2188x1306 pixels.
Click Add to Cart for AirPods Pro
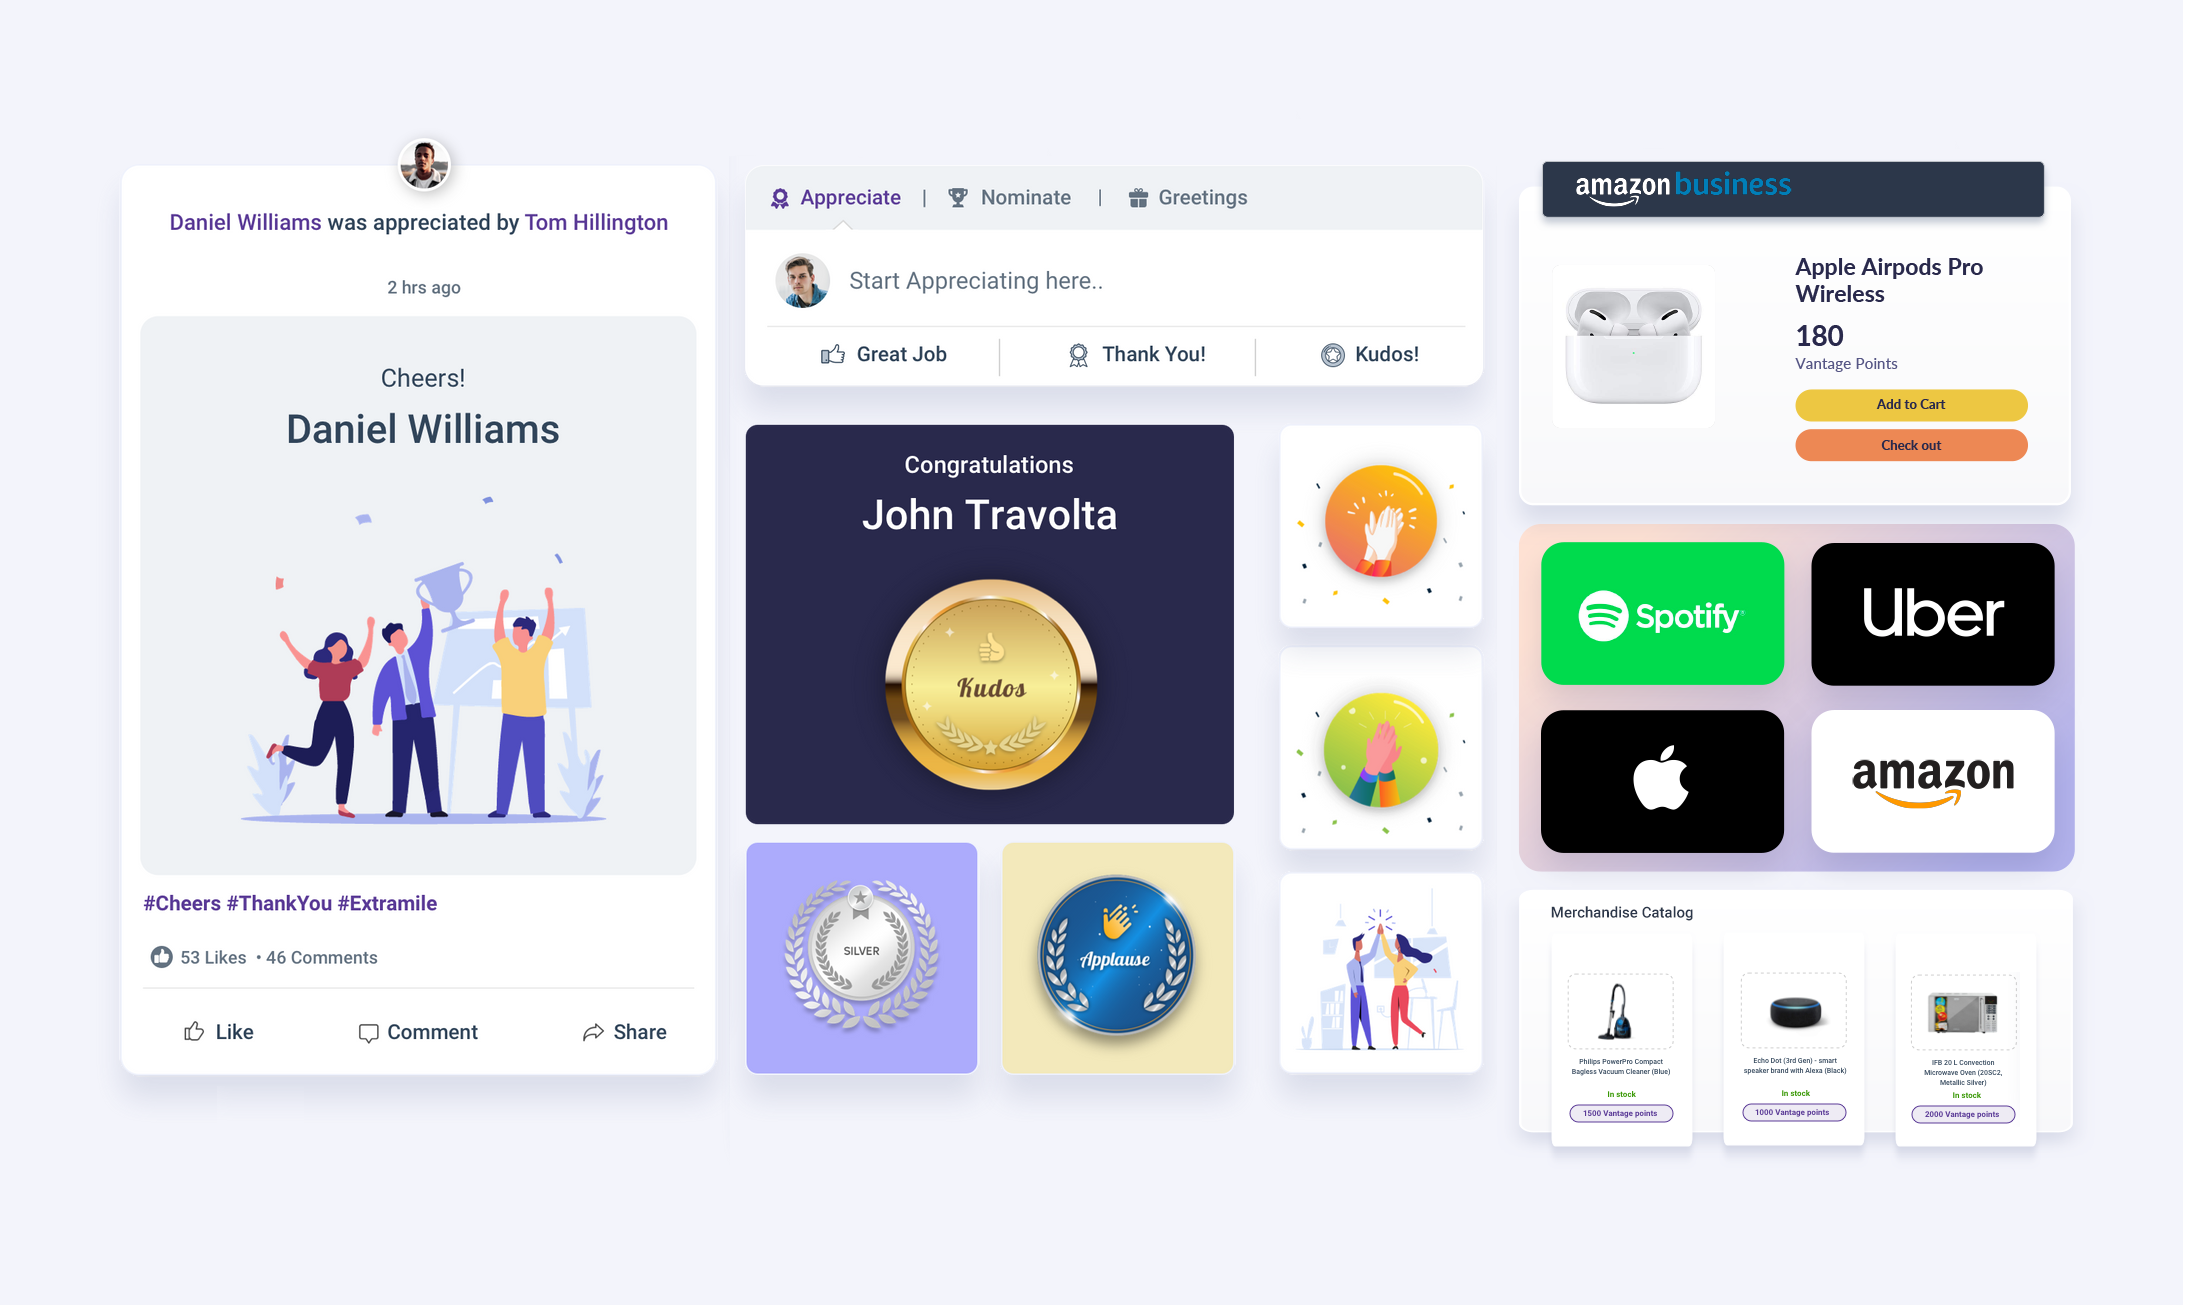(1910, 404)
